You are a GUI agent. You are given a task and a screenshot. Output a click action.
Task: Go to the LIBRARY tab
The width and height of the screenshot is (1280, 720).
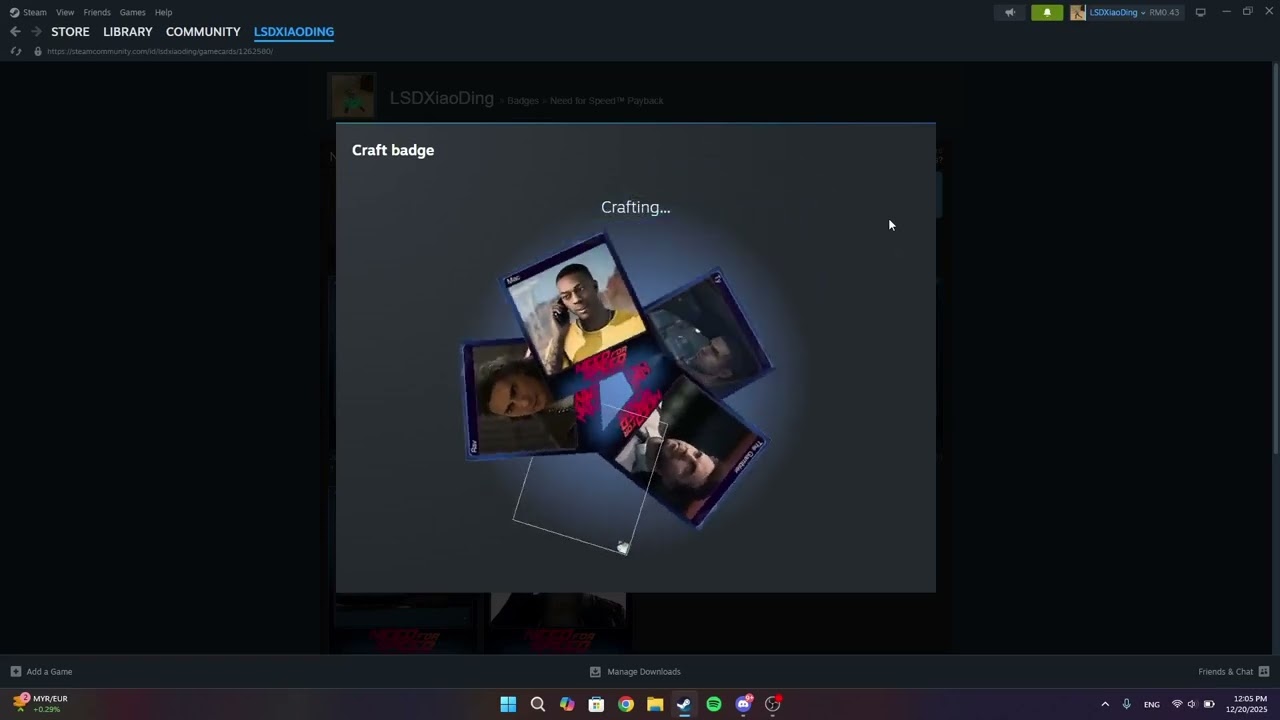click(128, 32)
